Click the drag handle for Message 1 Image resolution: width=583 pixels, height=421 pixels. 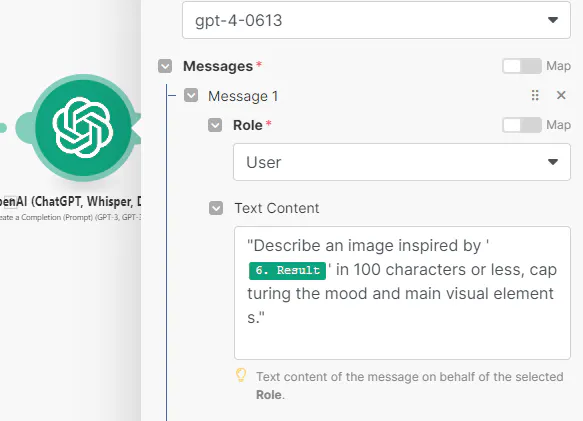(535, 96)
